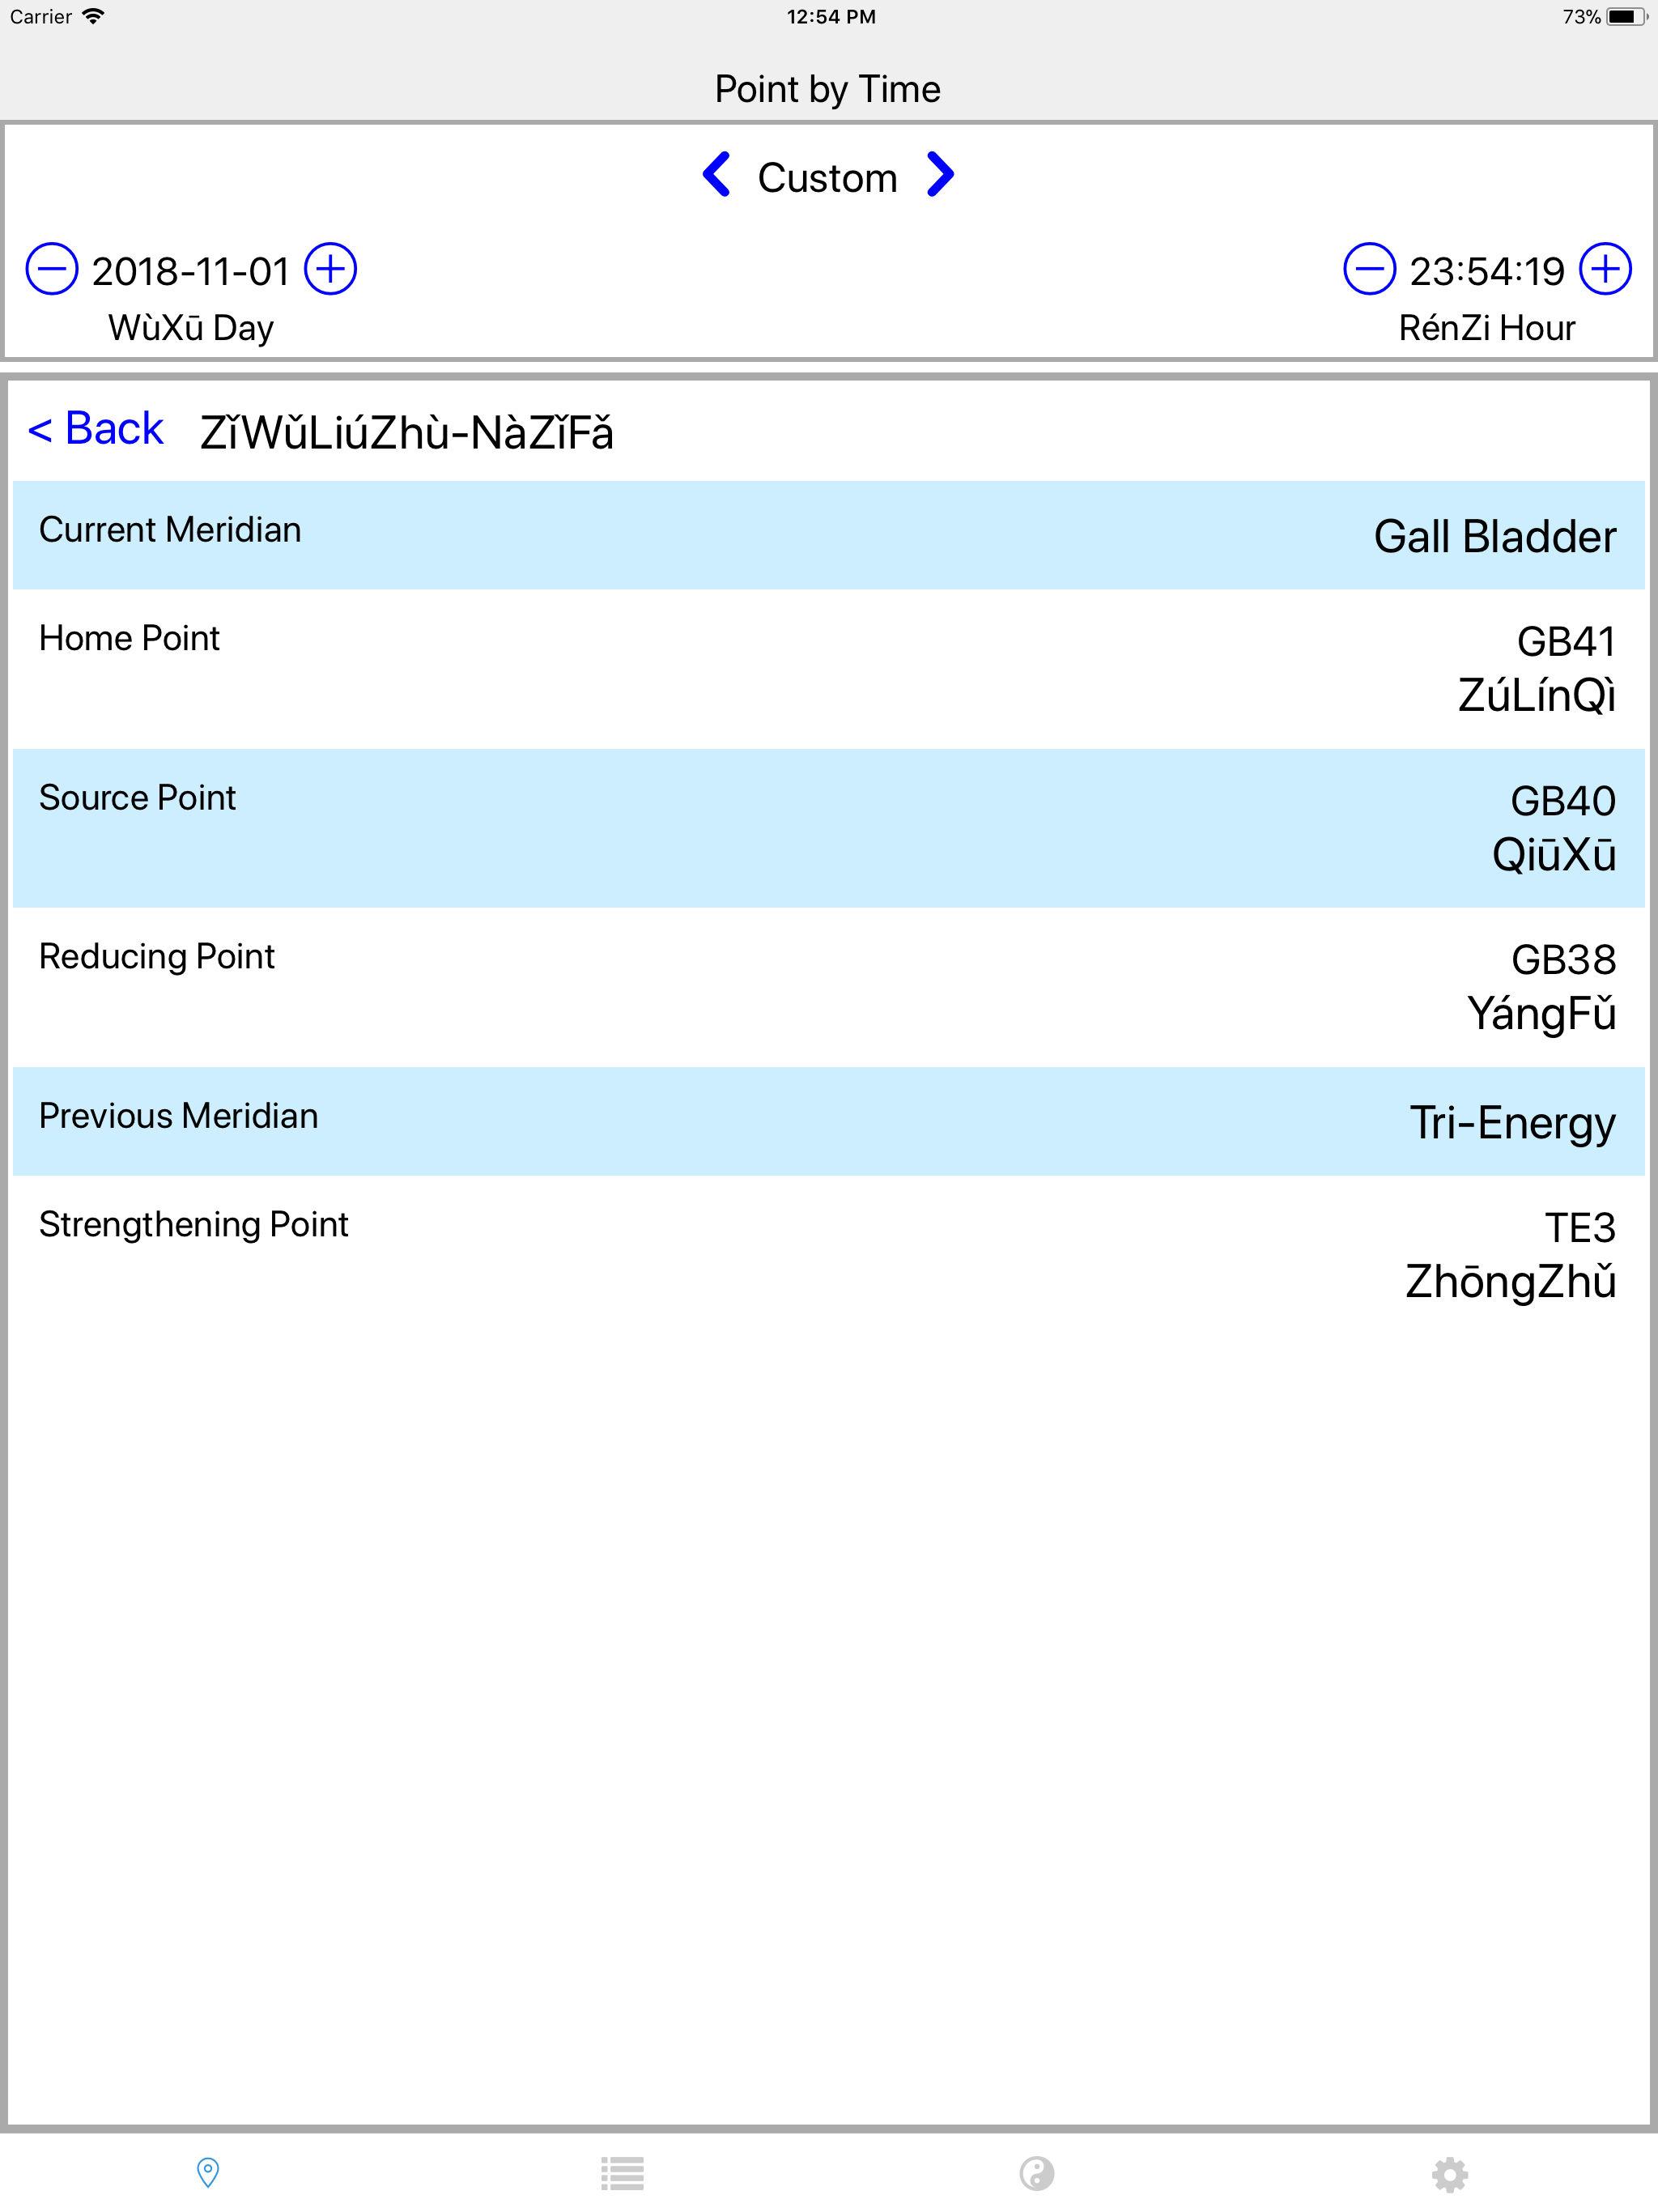Select the Previous Meridian row label
Viewport: 1658px width, 2212px height.
click(x=178, y=1116)
